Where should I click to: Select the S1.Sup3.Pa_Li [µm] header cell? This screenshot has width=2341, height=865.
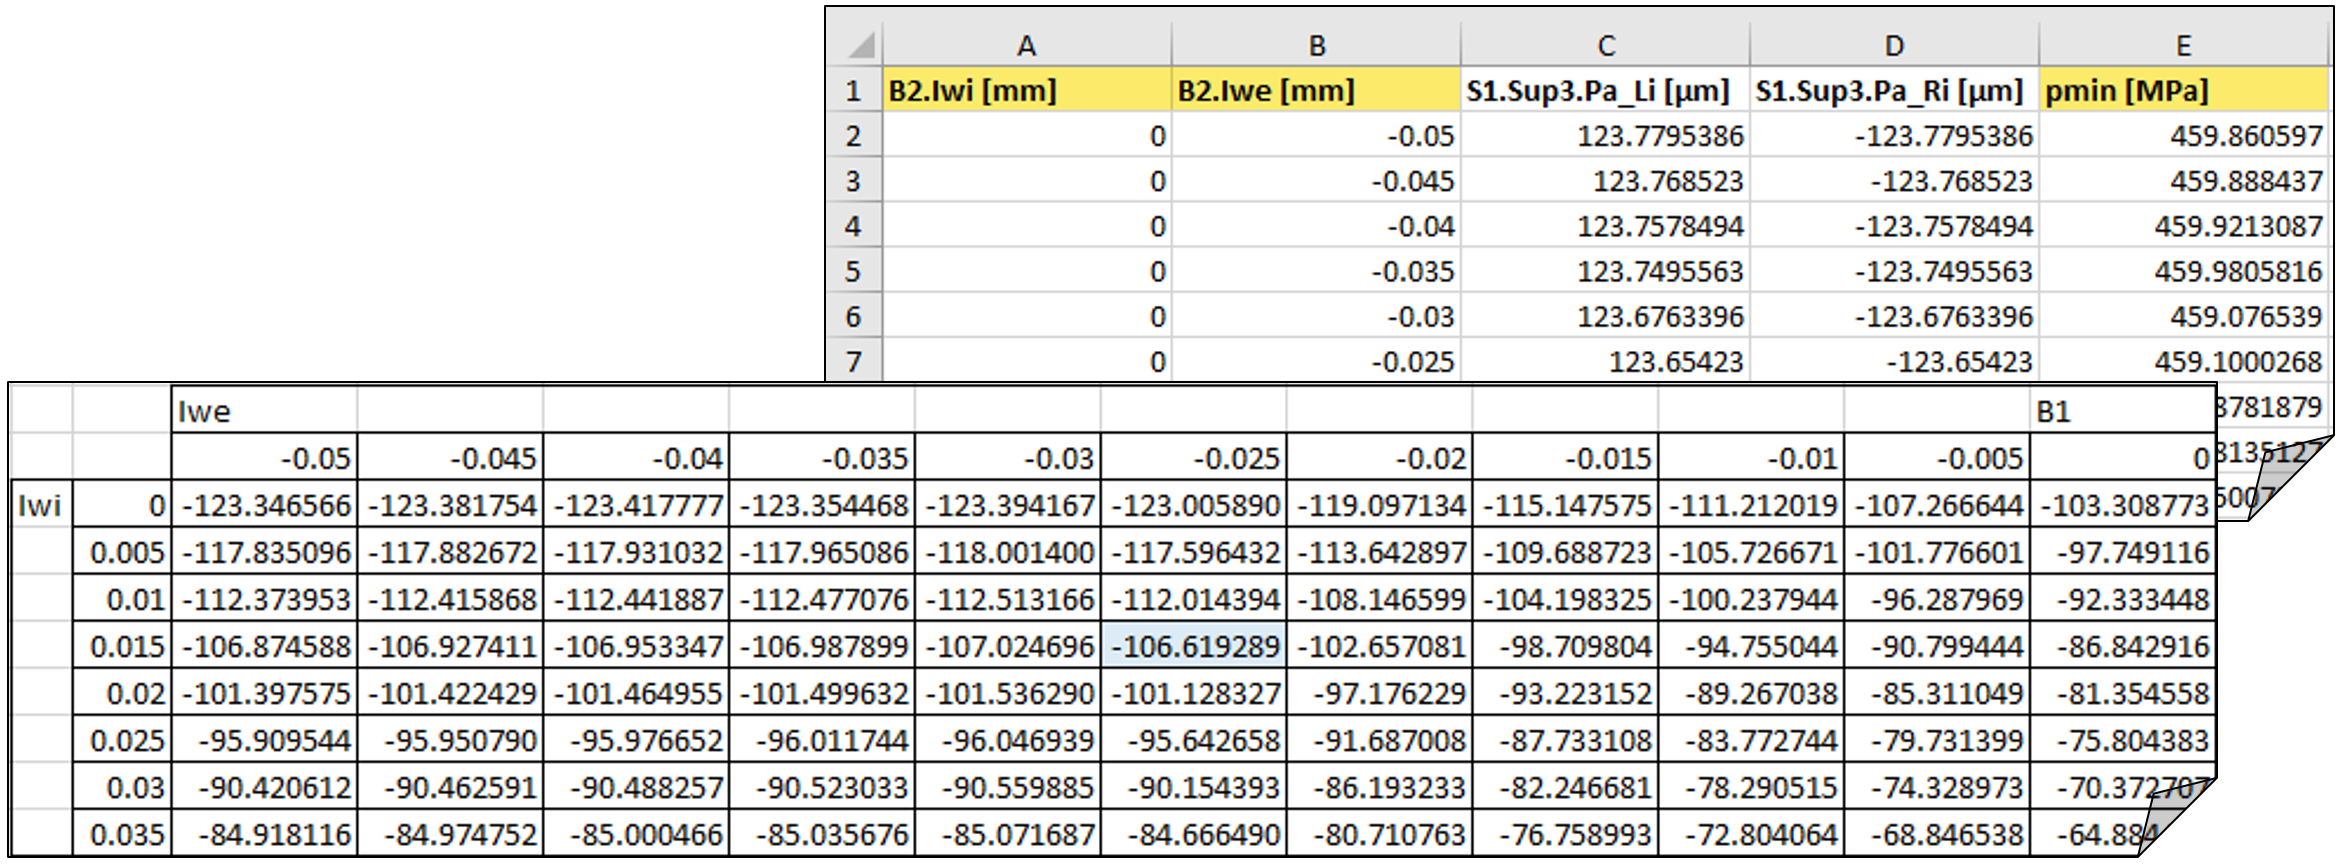click(1605, 91)
